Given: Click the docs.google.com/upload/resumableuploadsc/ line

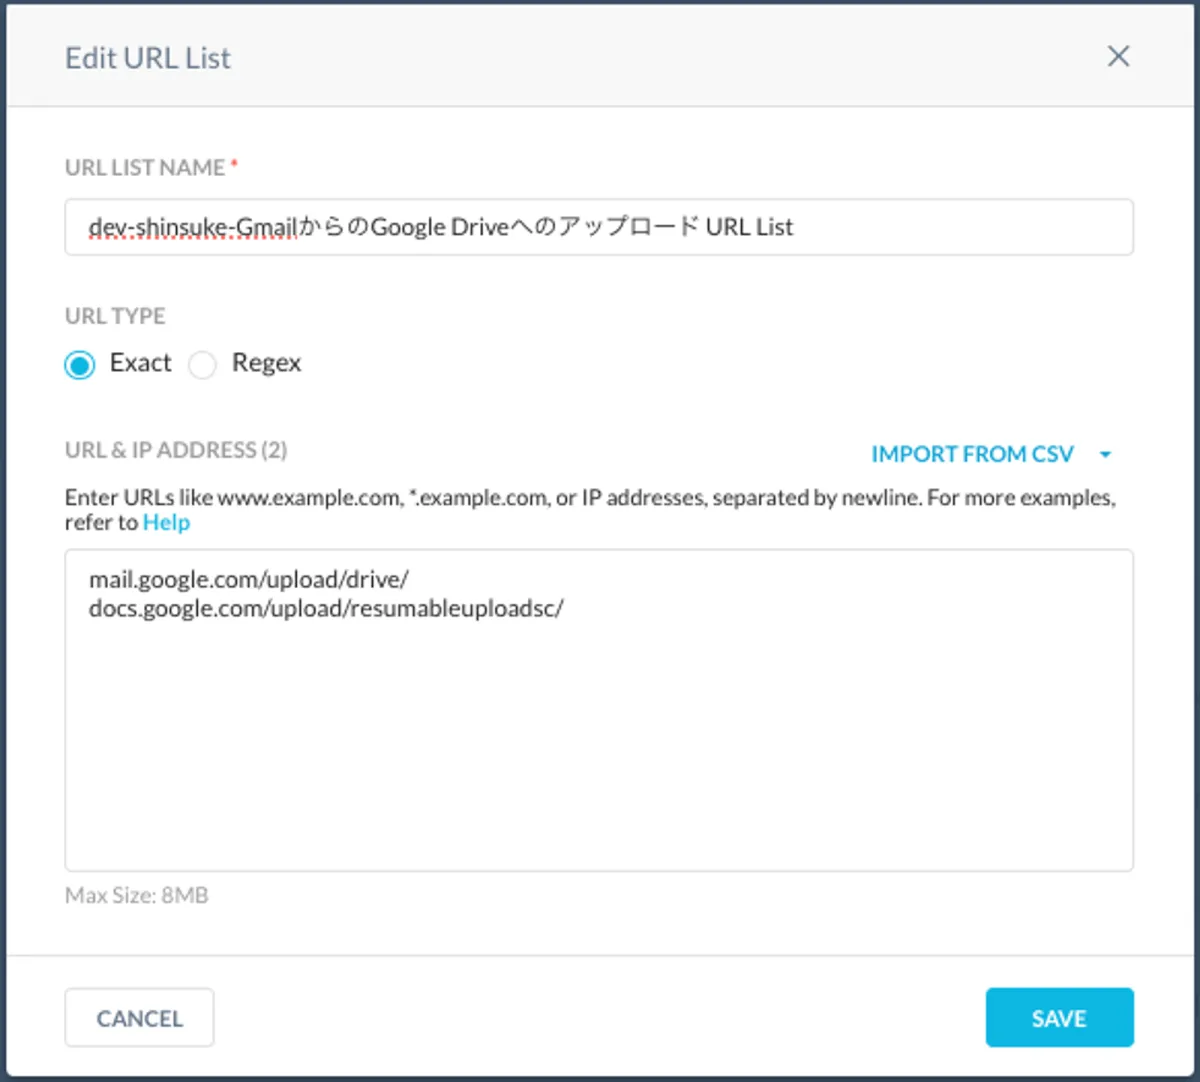Looking at the screenshot, I should click(326, 609).
